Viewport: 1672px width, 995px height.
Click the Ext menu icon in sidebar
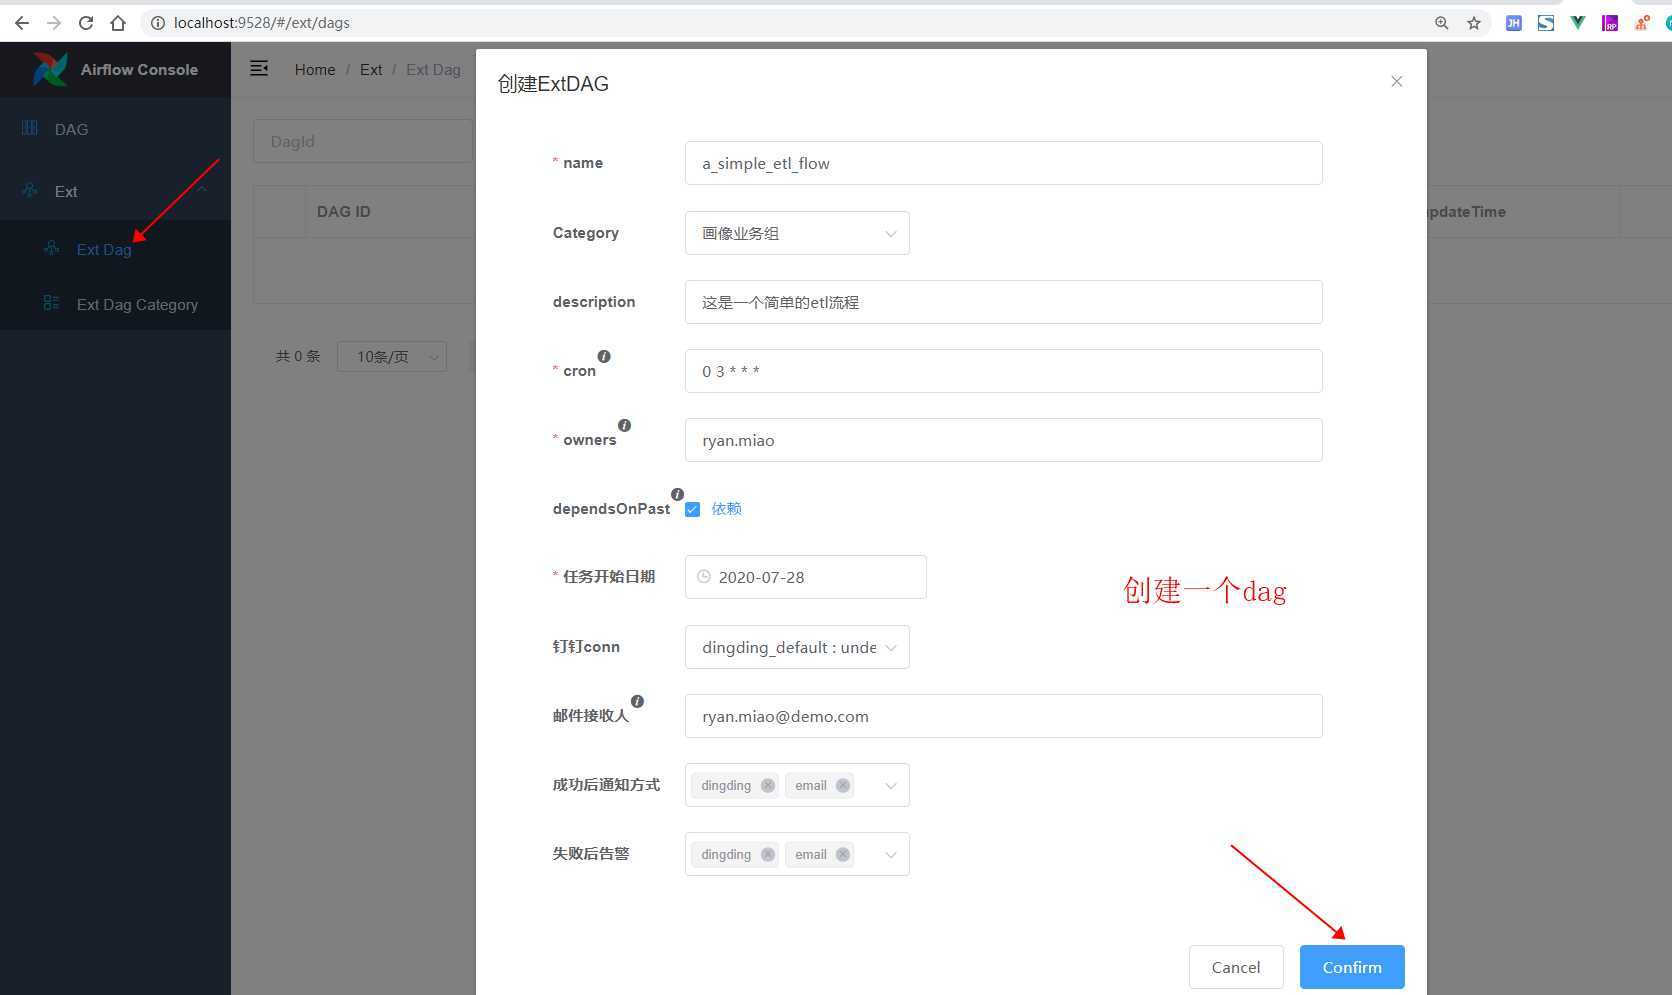click(x=30, y=190)
